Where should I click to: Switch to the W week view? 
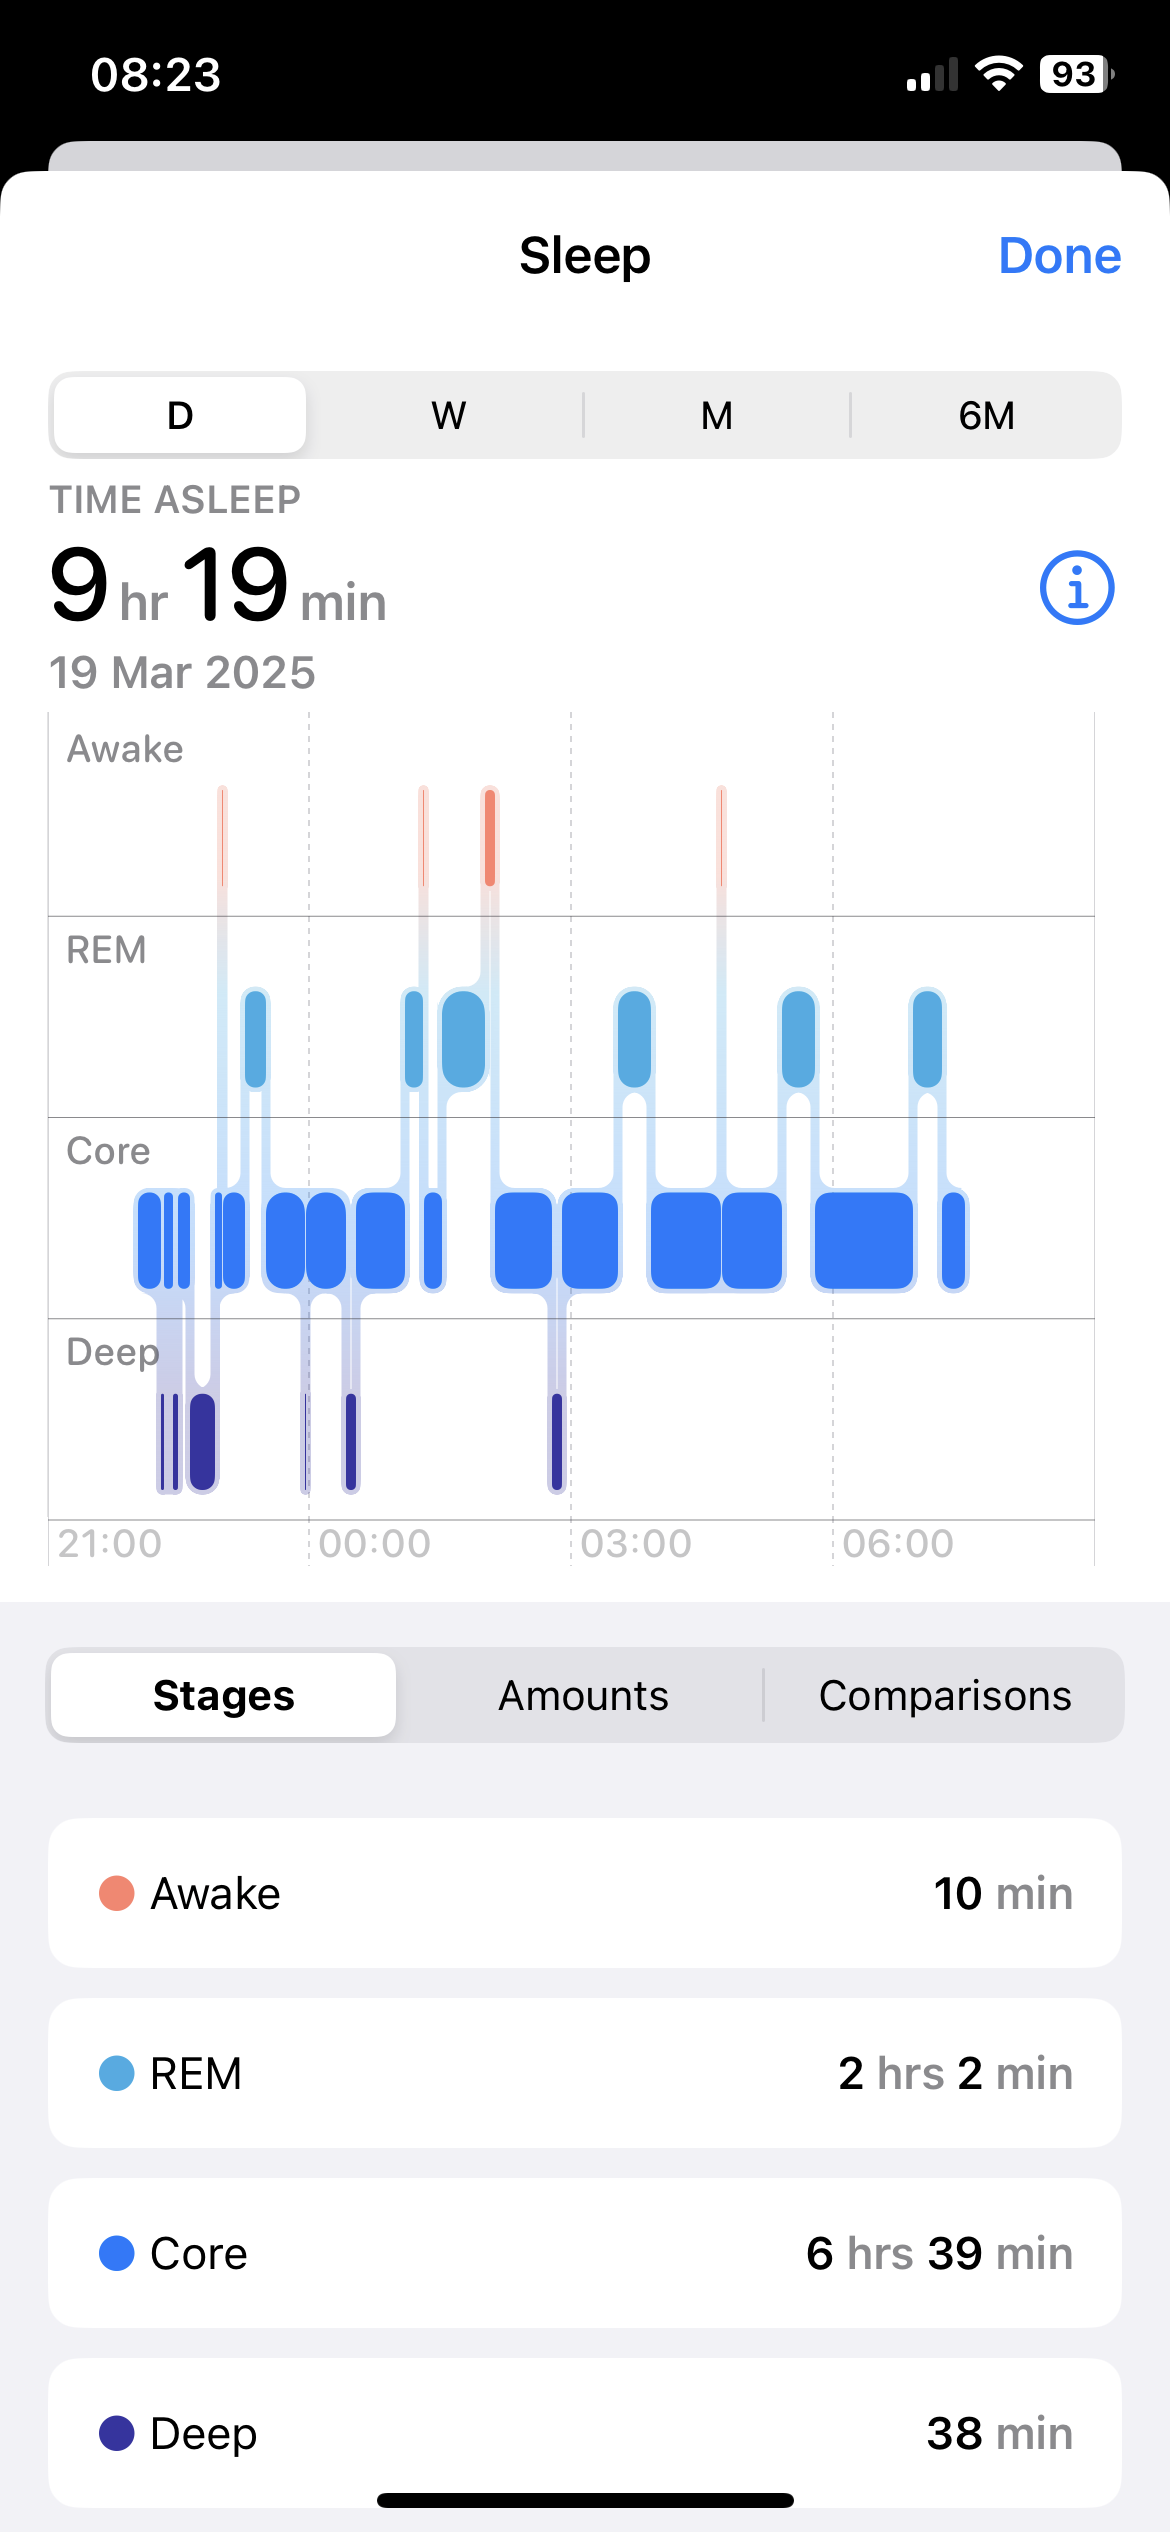[x=448, y=415]
